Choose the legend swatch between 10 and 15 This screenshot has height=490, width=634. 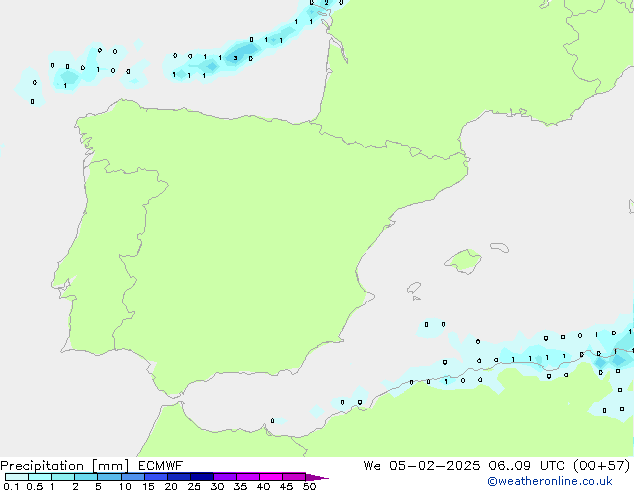(132, 477)
